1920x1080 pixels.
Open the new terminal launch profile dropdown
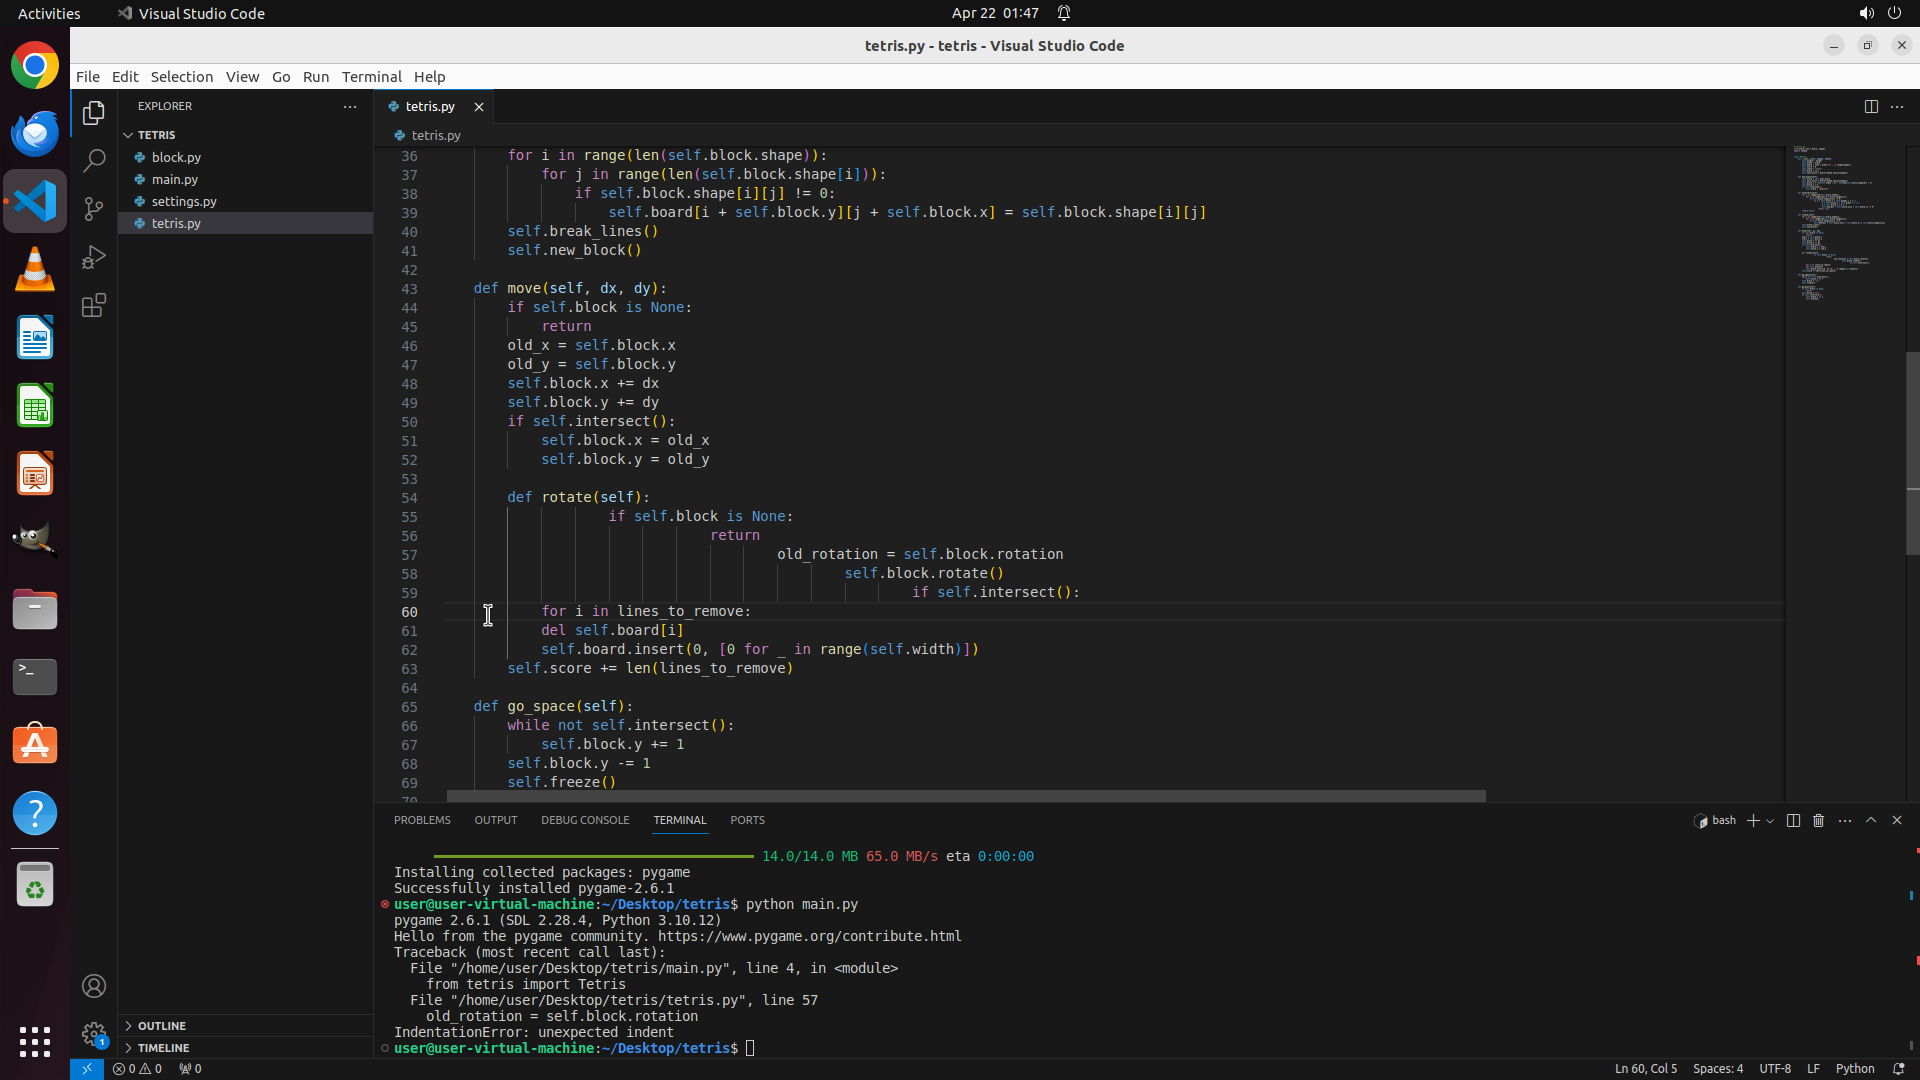click(1770, 820)
